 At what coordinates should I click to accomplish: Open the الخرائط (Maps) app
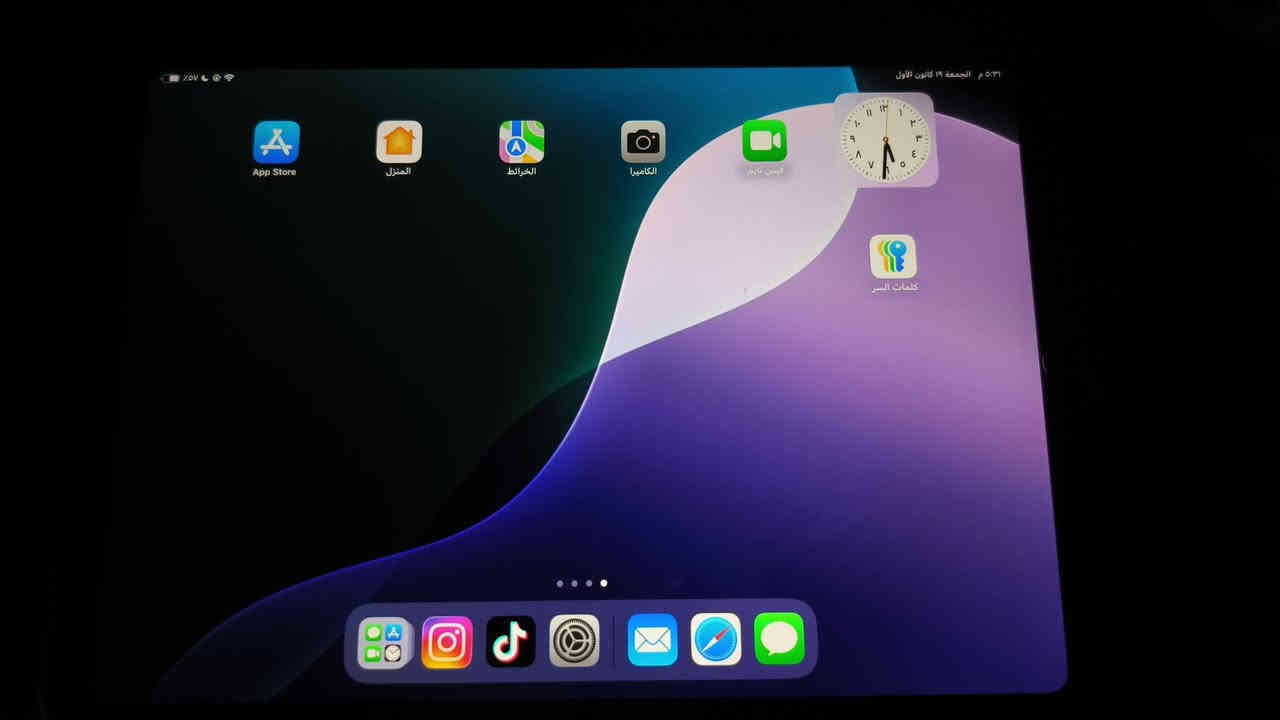pyautogui.click(x=520, y=140)
